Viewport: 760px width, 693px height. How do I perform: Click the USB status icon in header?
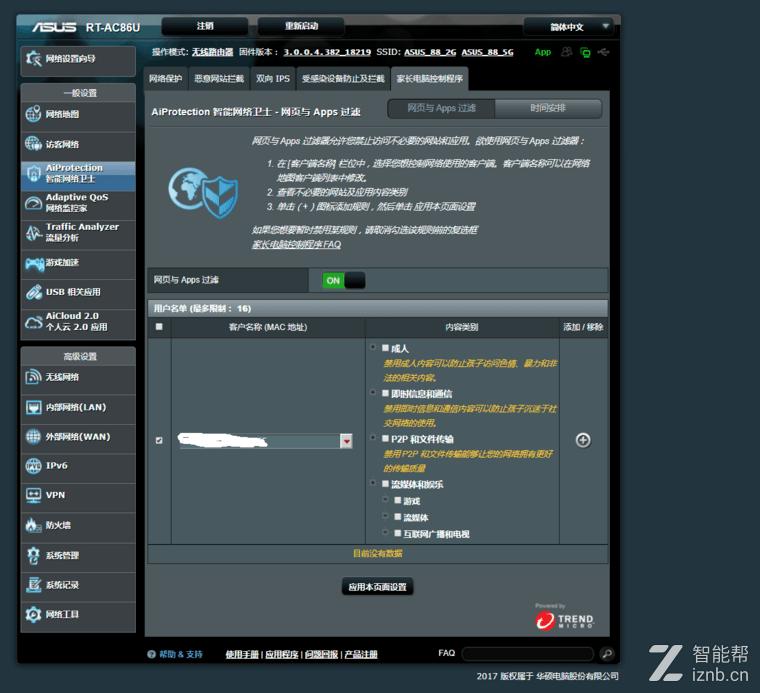click(603, 52)
